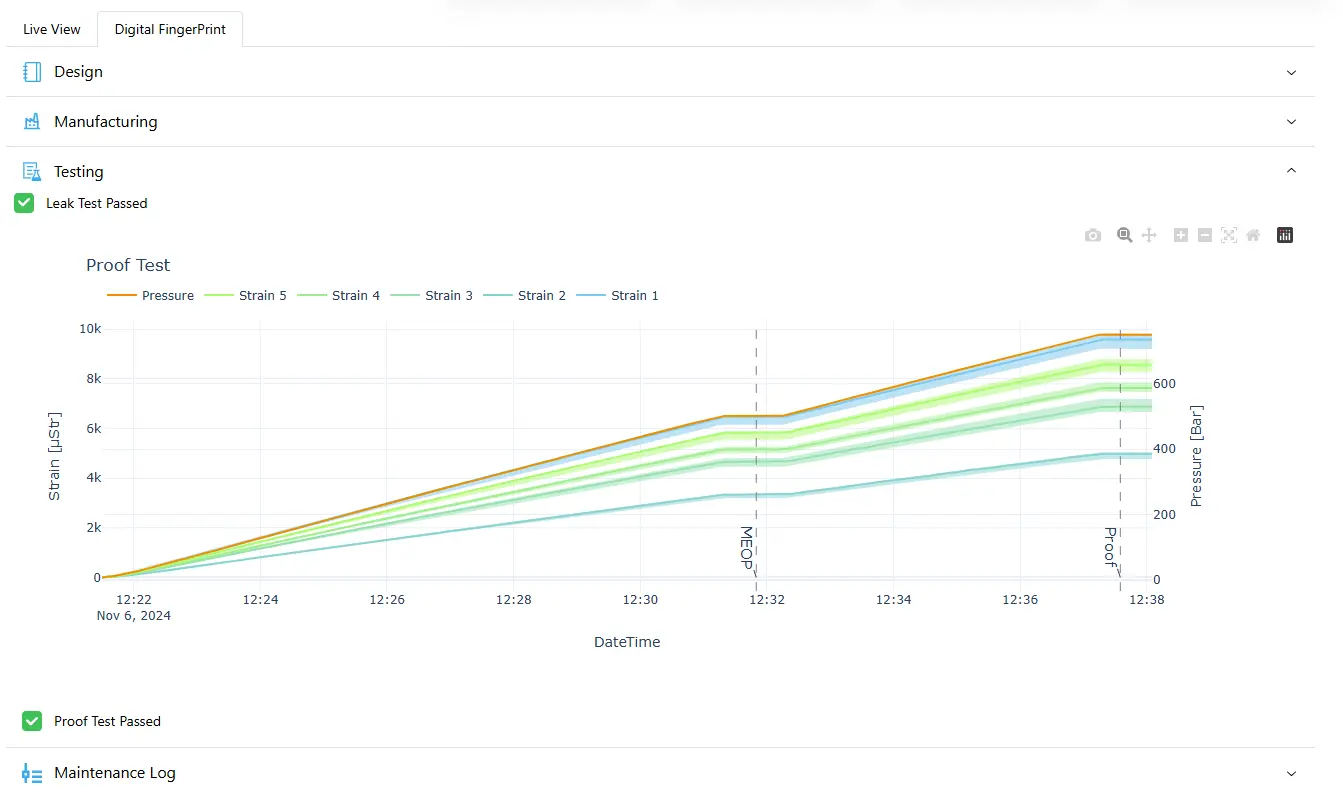Screen dimensions: 1343x795
Task: Activate the Pan tool in chart toolbar
Action: click(x=1149, y=235)
